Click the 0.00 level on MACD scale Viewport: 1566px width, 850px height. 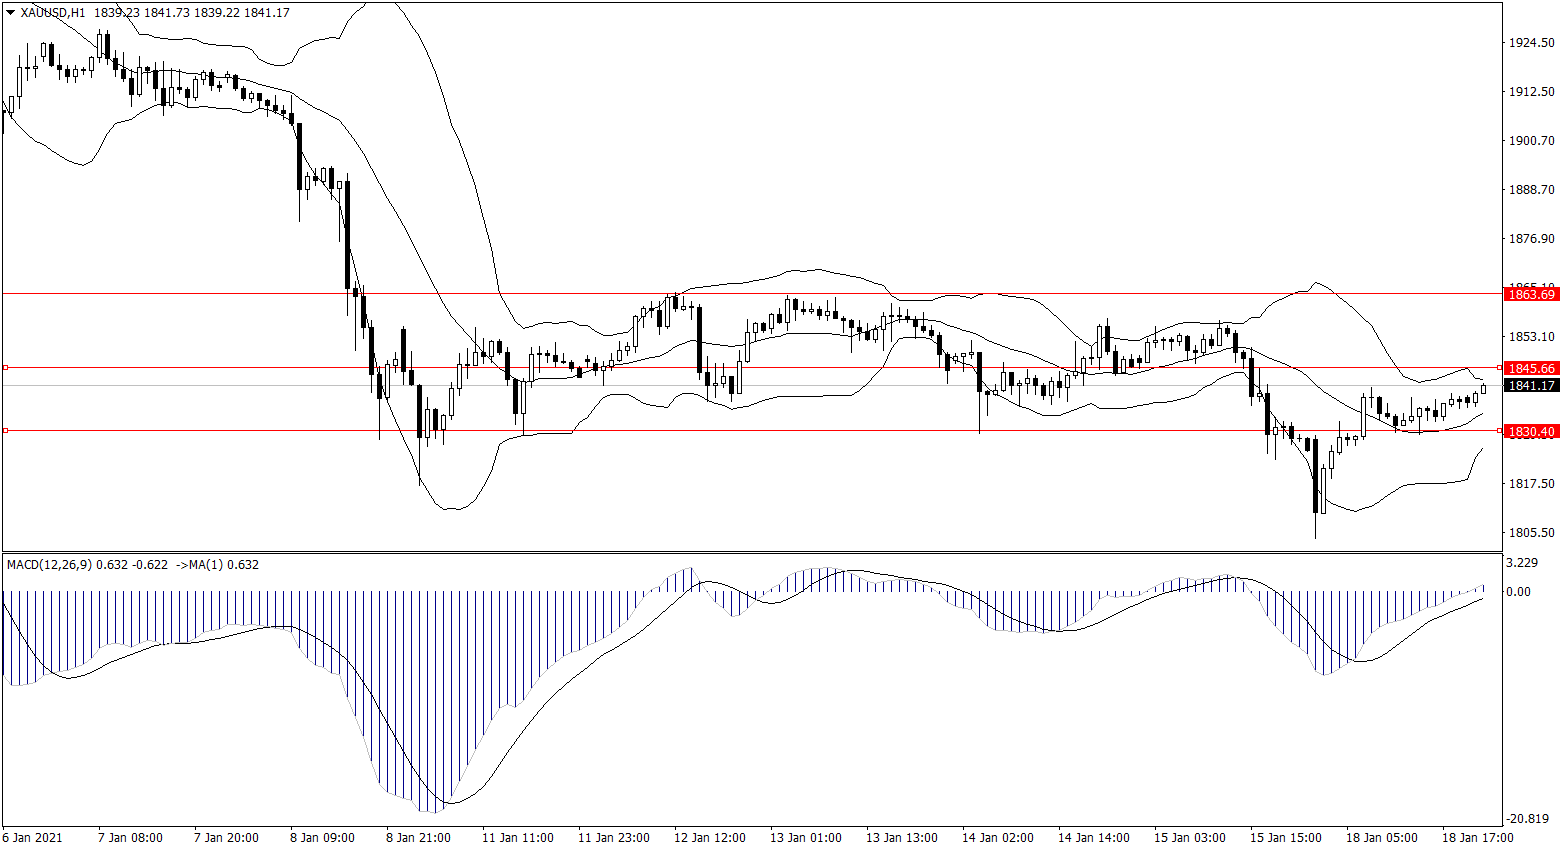(1518, 592)
